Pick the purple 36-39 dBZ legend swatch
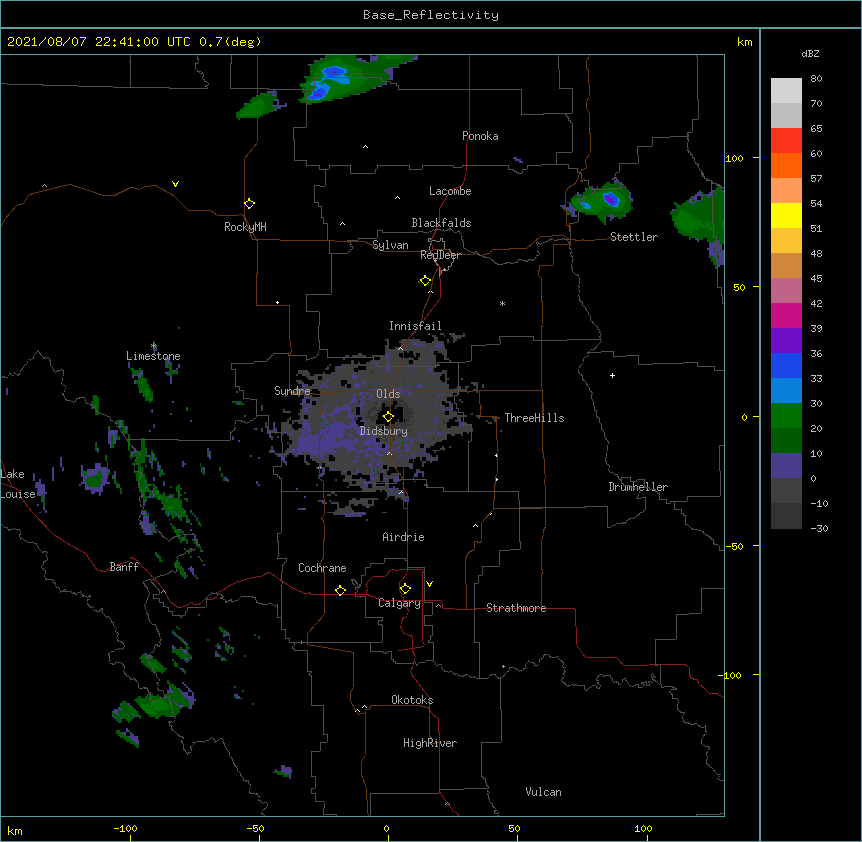 click(x=786, y=341)
